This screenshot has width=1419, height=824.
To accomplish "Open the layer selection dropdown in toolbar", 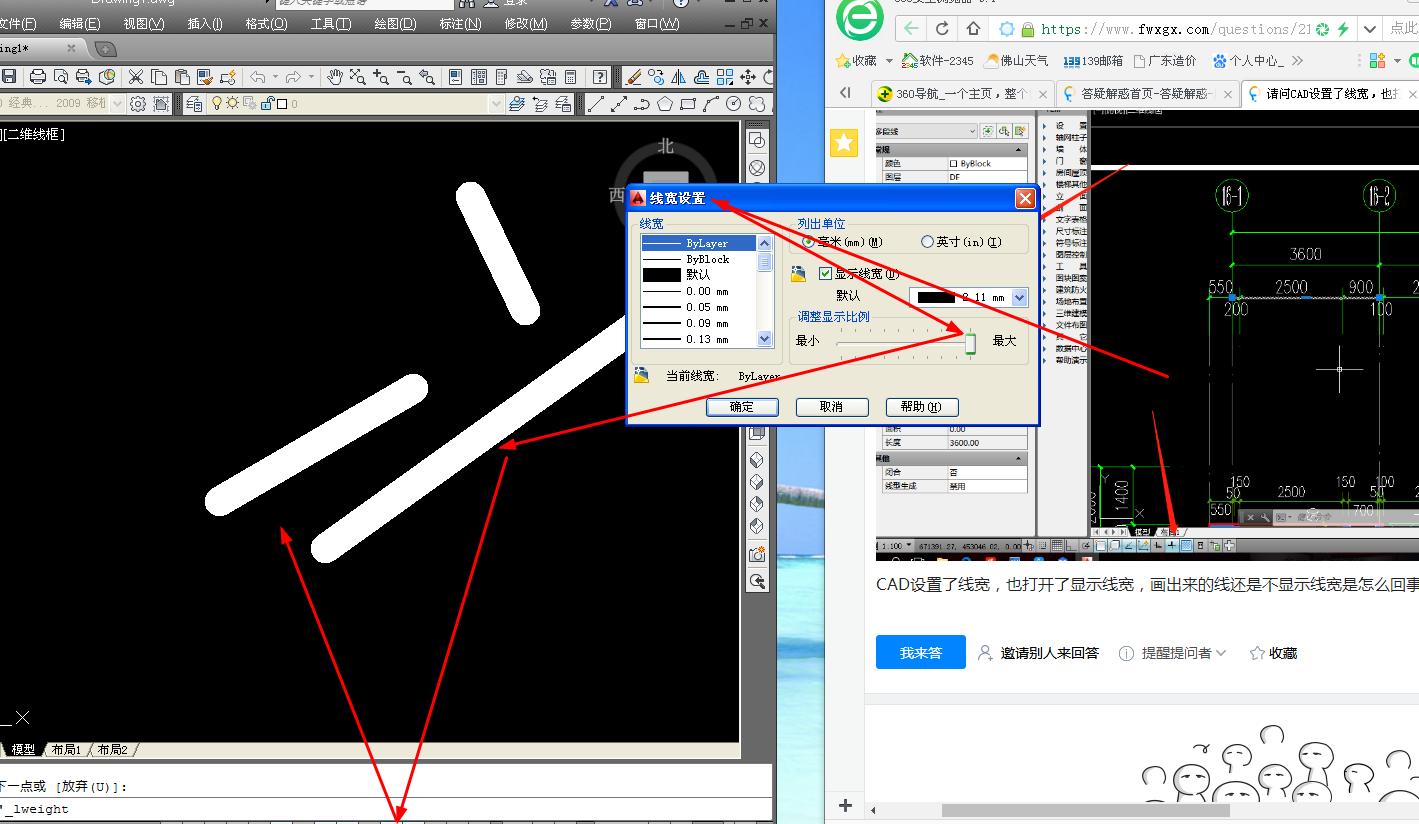I will (496, 103).
